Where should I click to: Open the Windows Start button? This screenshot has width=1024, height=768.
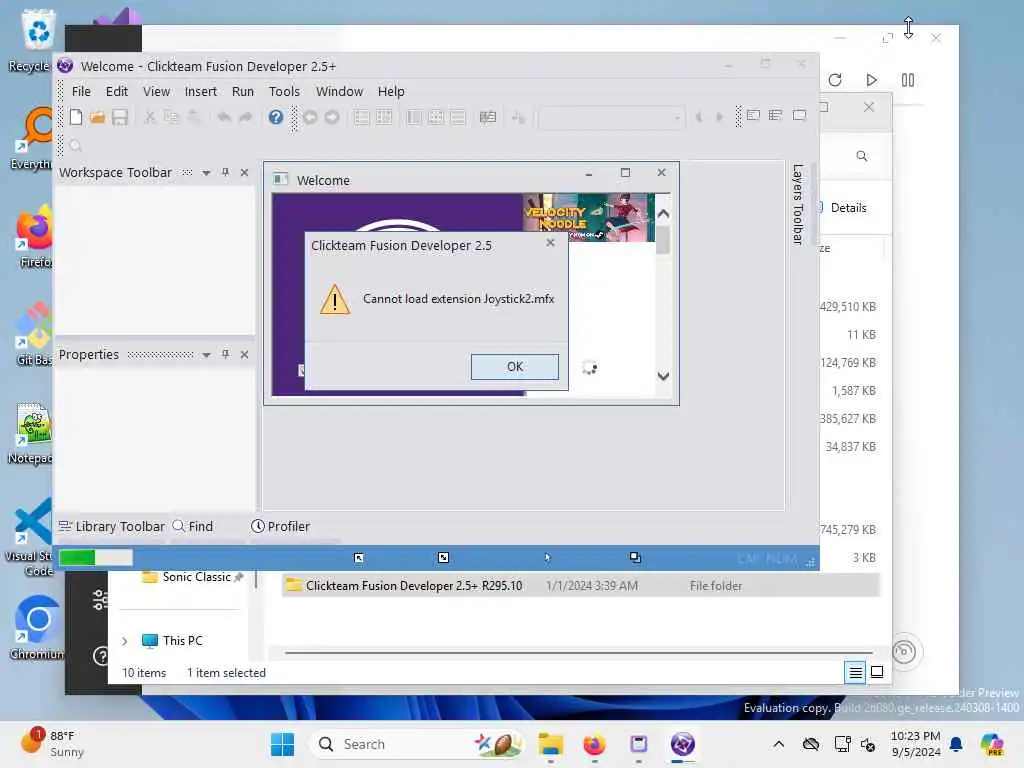282,744
